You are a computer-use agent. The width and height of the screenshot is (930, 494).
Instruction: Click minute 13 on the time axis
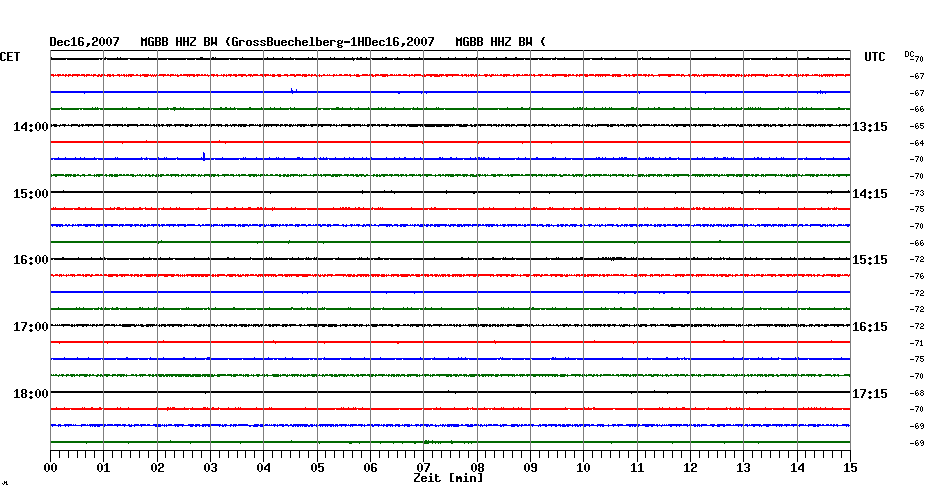[x=744, y=468]
